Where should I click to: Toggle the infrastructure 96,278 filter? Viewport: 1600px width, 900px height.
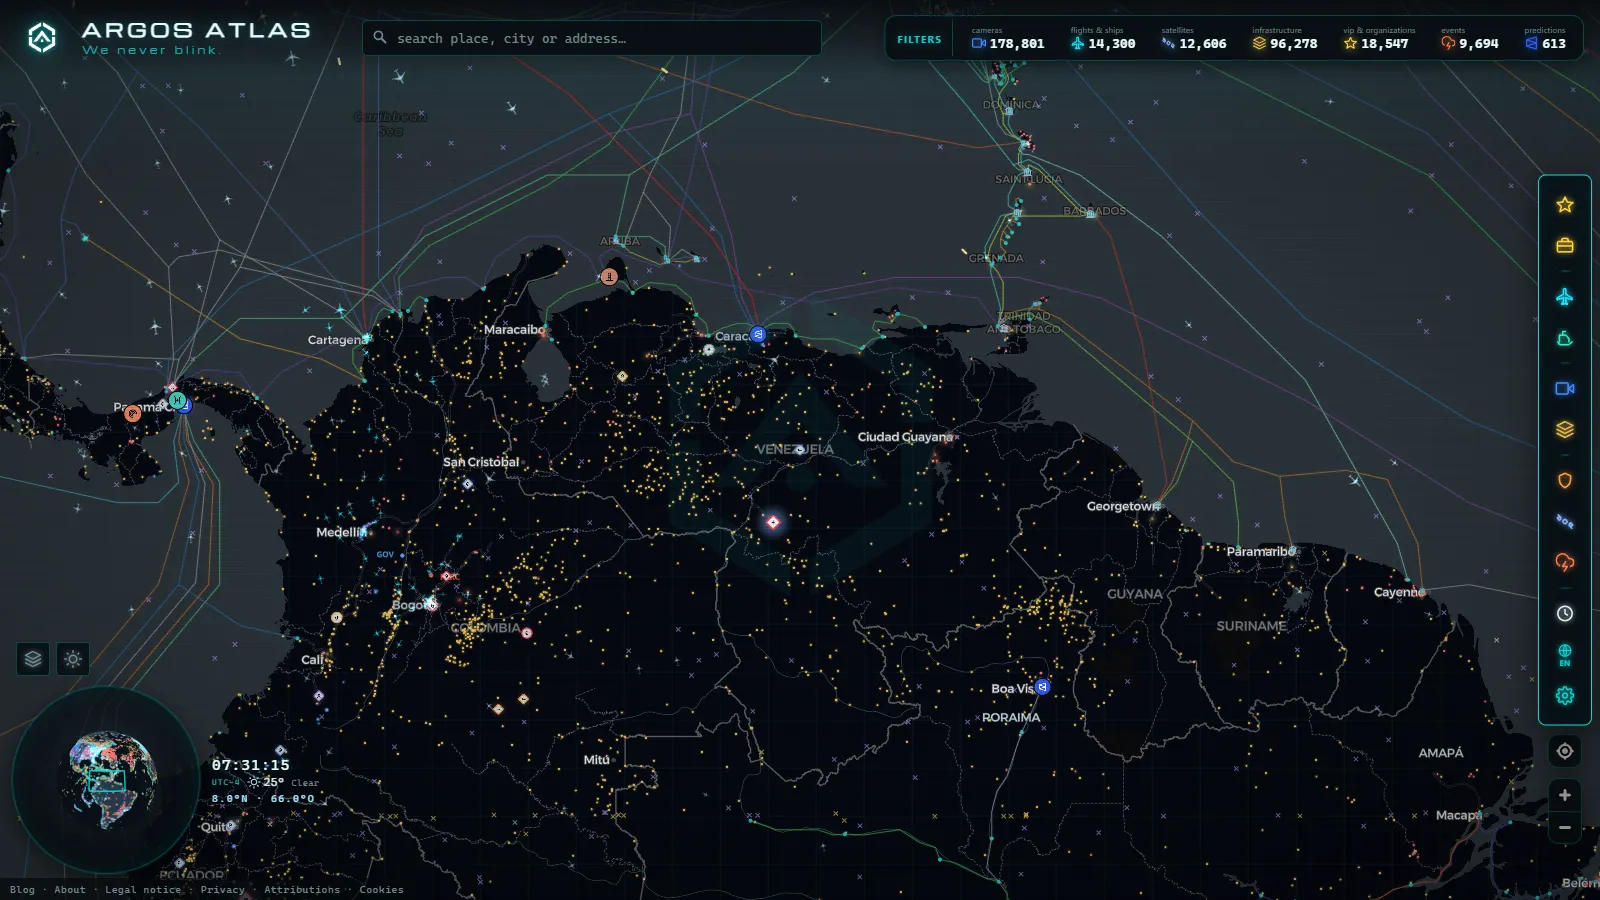point(1285,39)
